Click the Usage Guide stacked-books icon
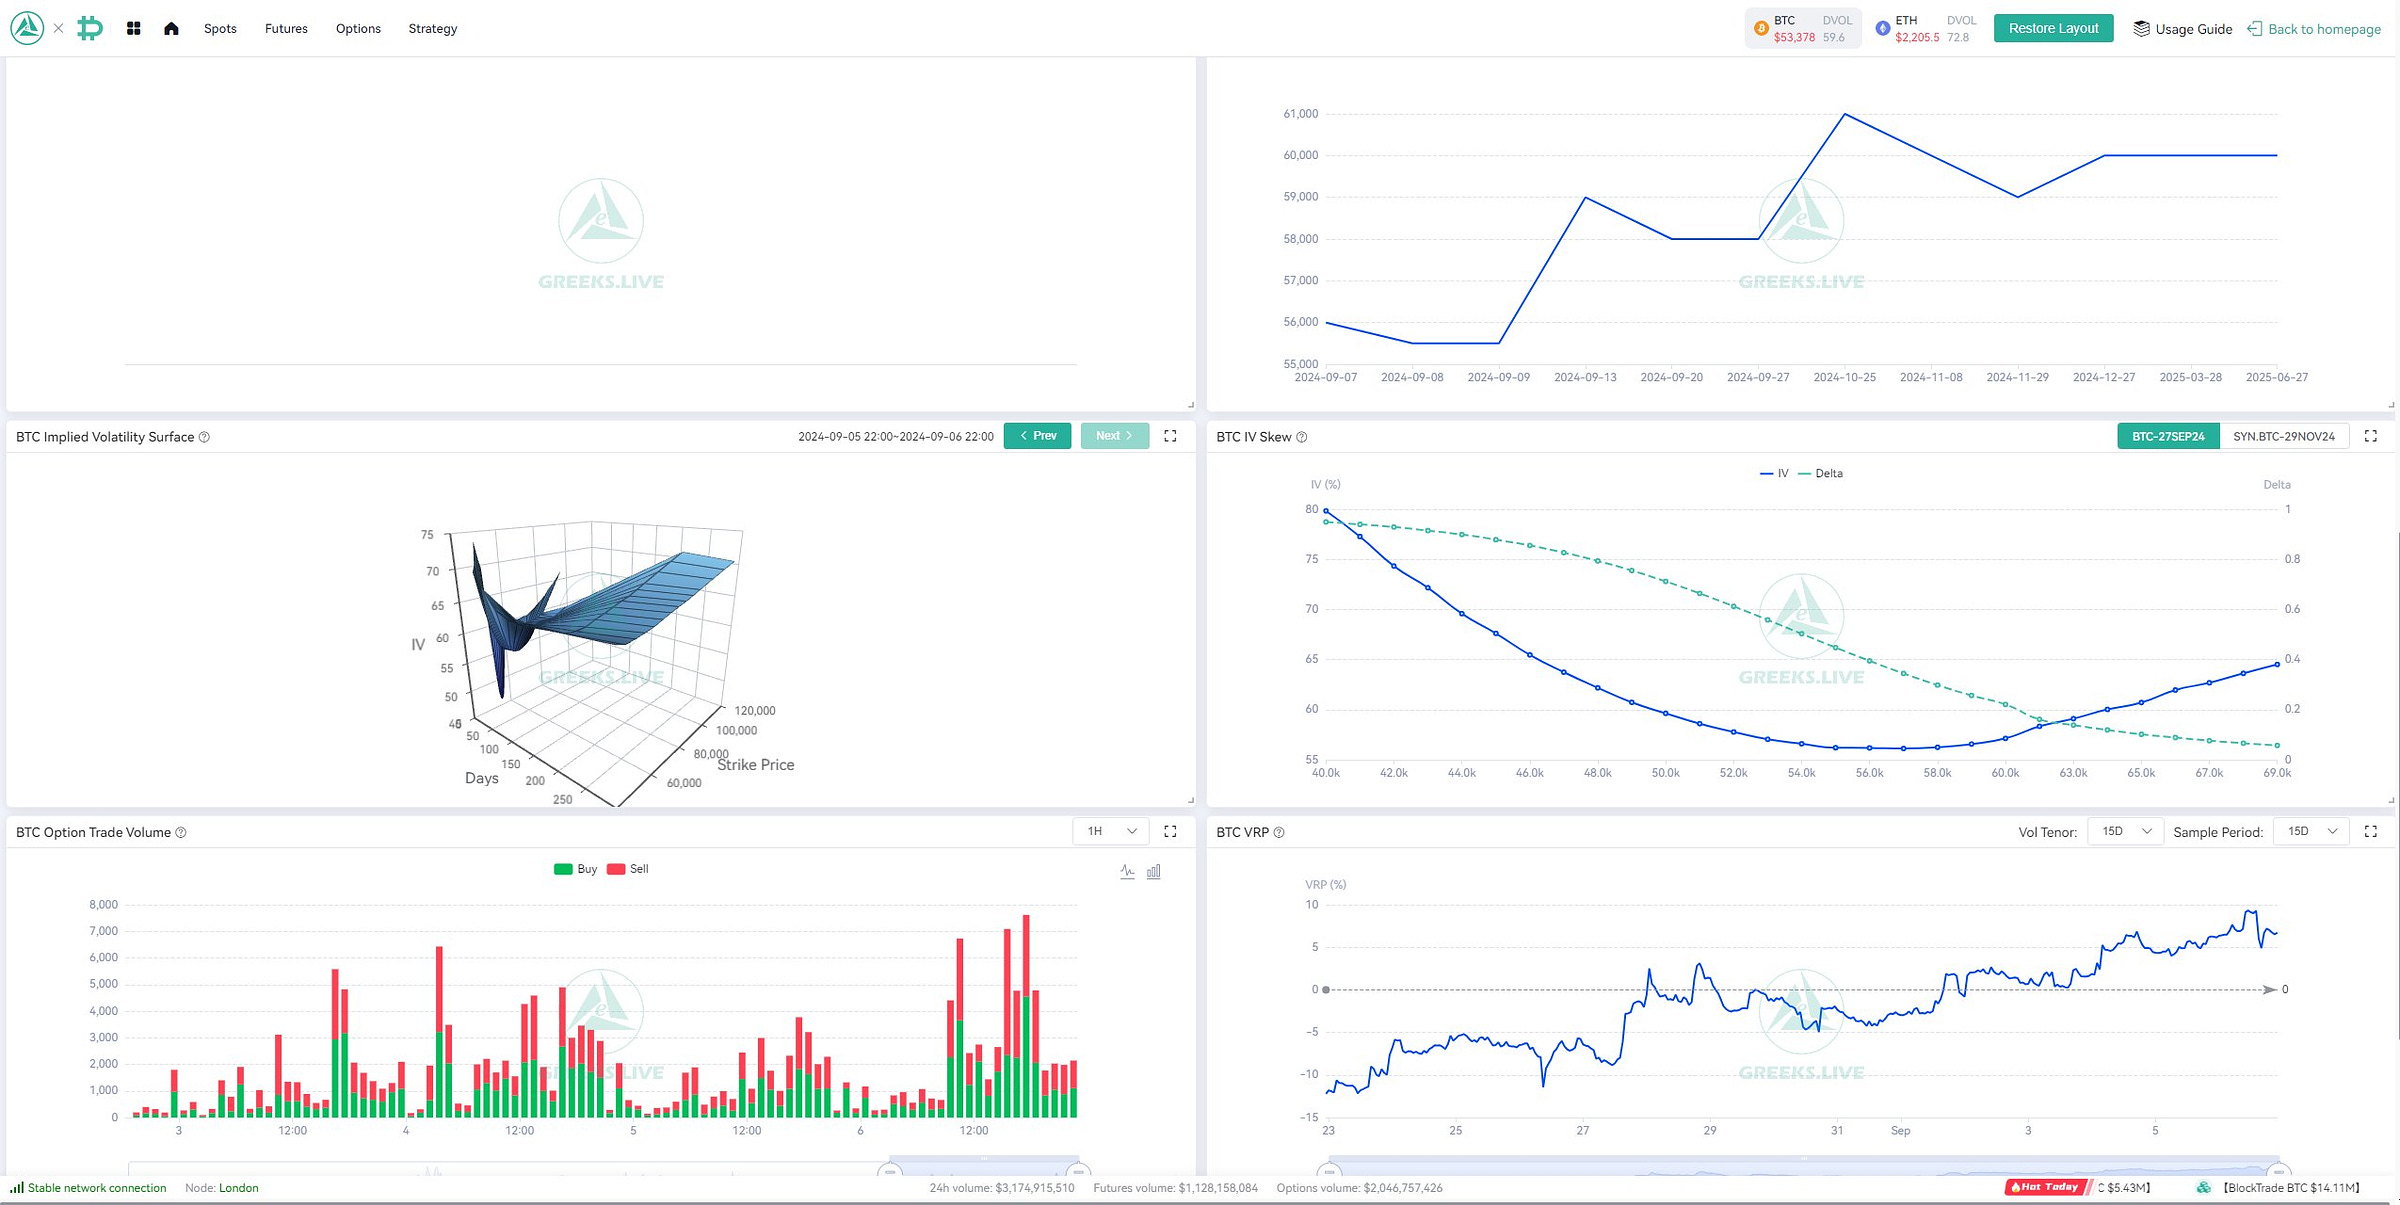Image resolution: width=2400 pixels, height=1205 pixels. (2141, 28)
